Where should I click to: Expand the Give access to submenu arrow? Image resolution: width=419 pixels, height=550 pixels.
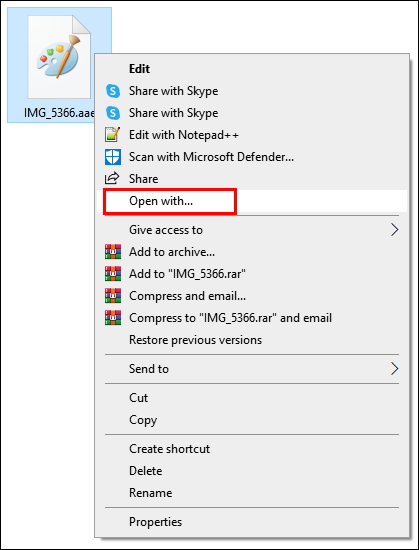(395, 230)
